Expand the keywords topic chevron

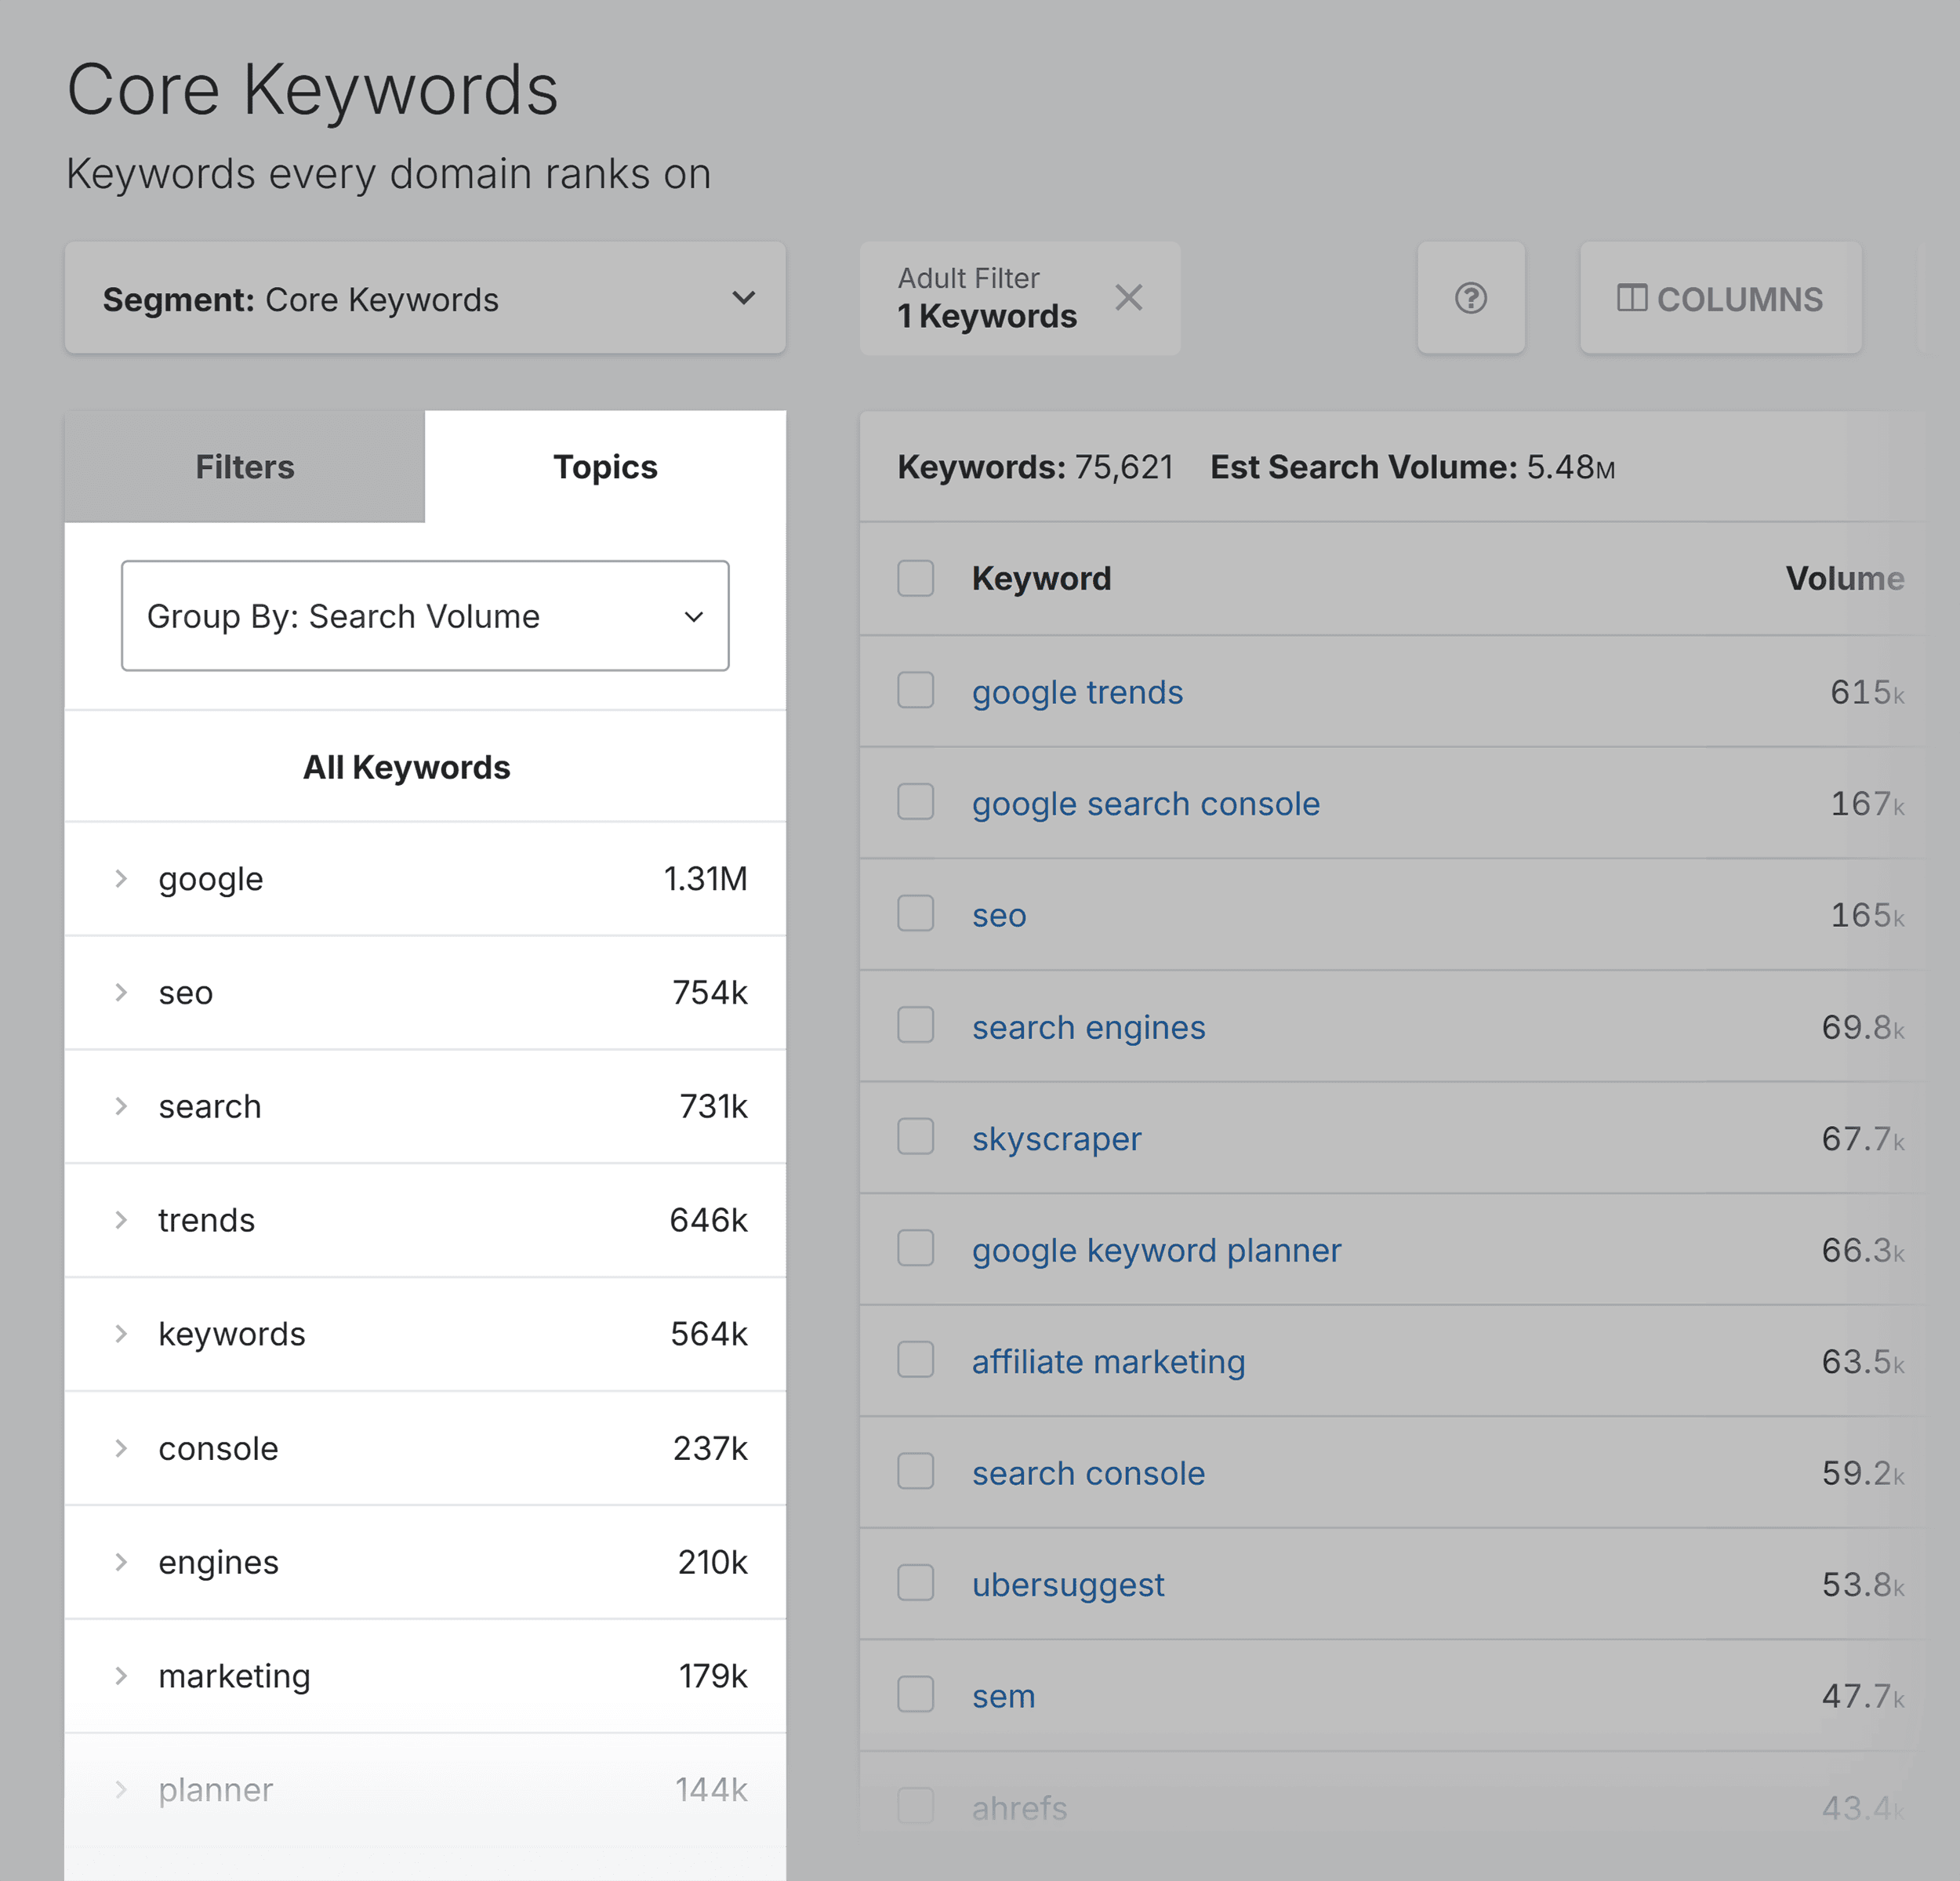[x=121, y=1334]
